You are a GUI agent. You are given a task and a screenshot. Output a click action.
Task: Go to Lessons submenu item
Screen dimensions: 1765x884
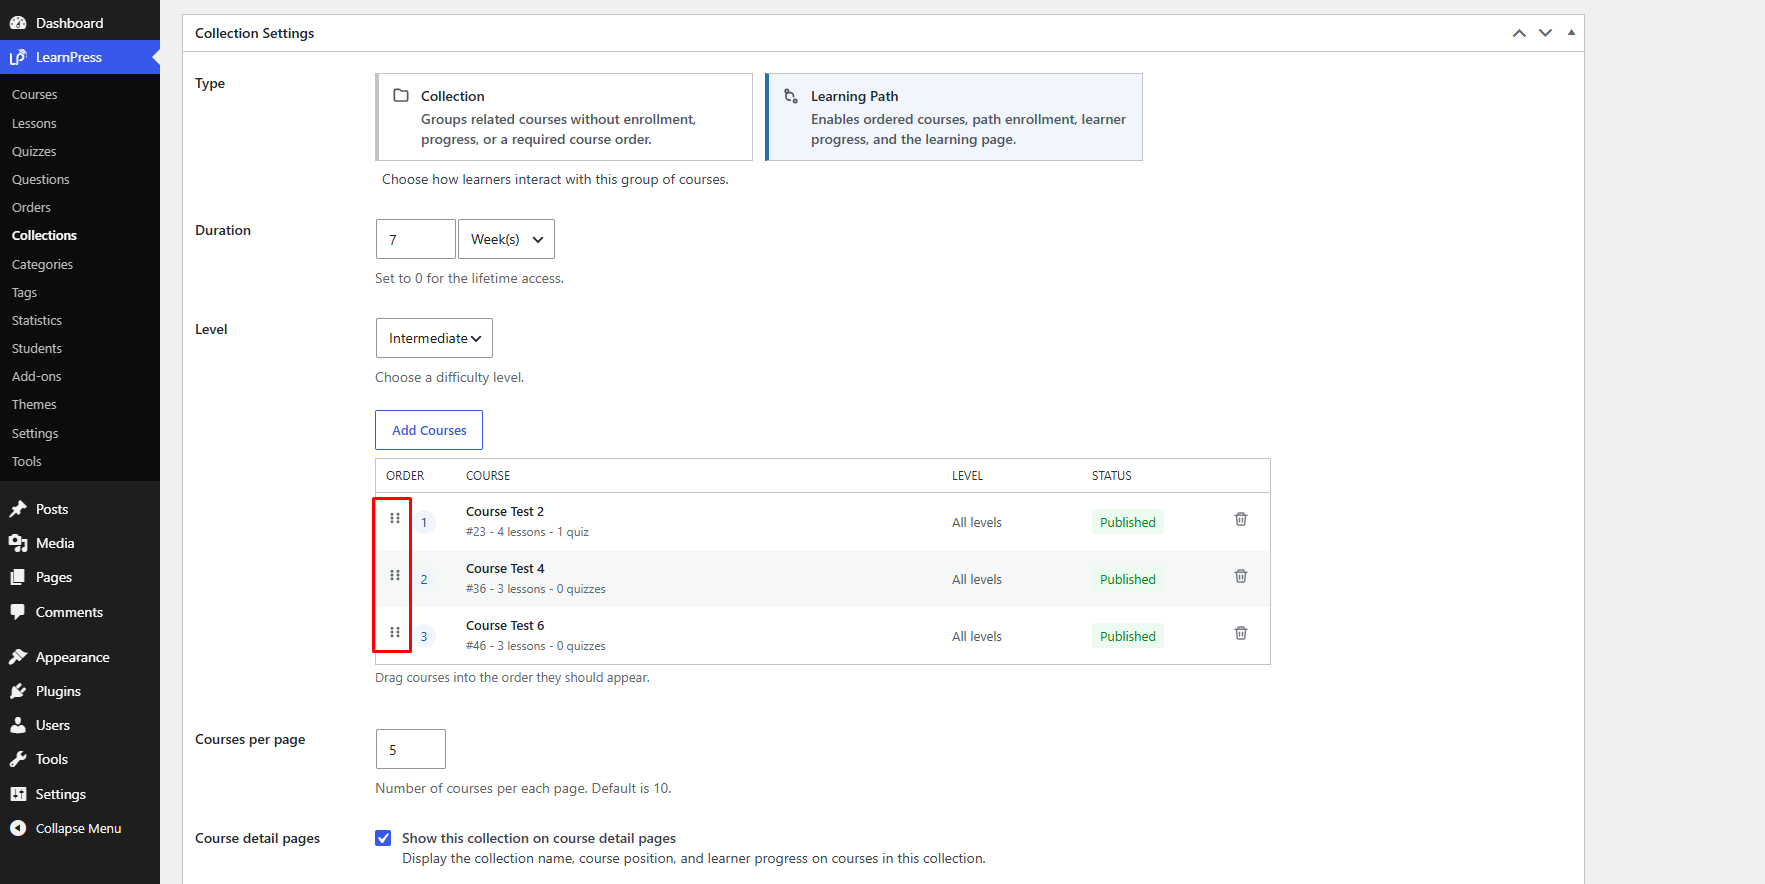click(34, 124)
